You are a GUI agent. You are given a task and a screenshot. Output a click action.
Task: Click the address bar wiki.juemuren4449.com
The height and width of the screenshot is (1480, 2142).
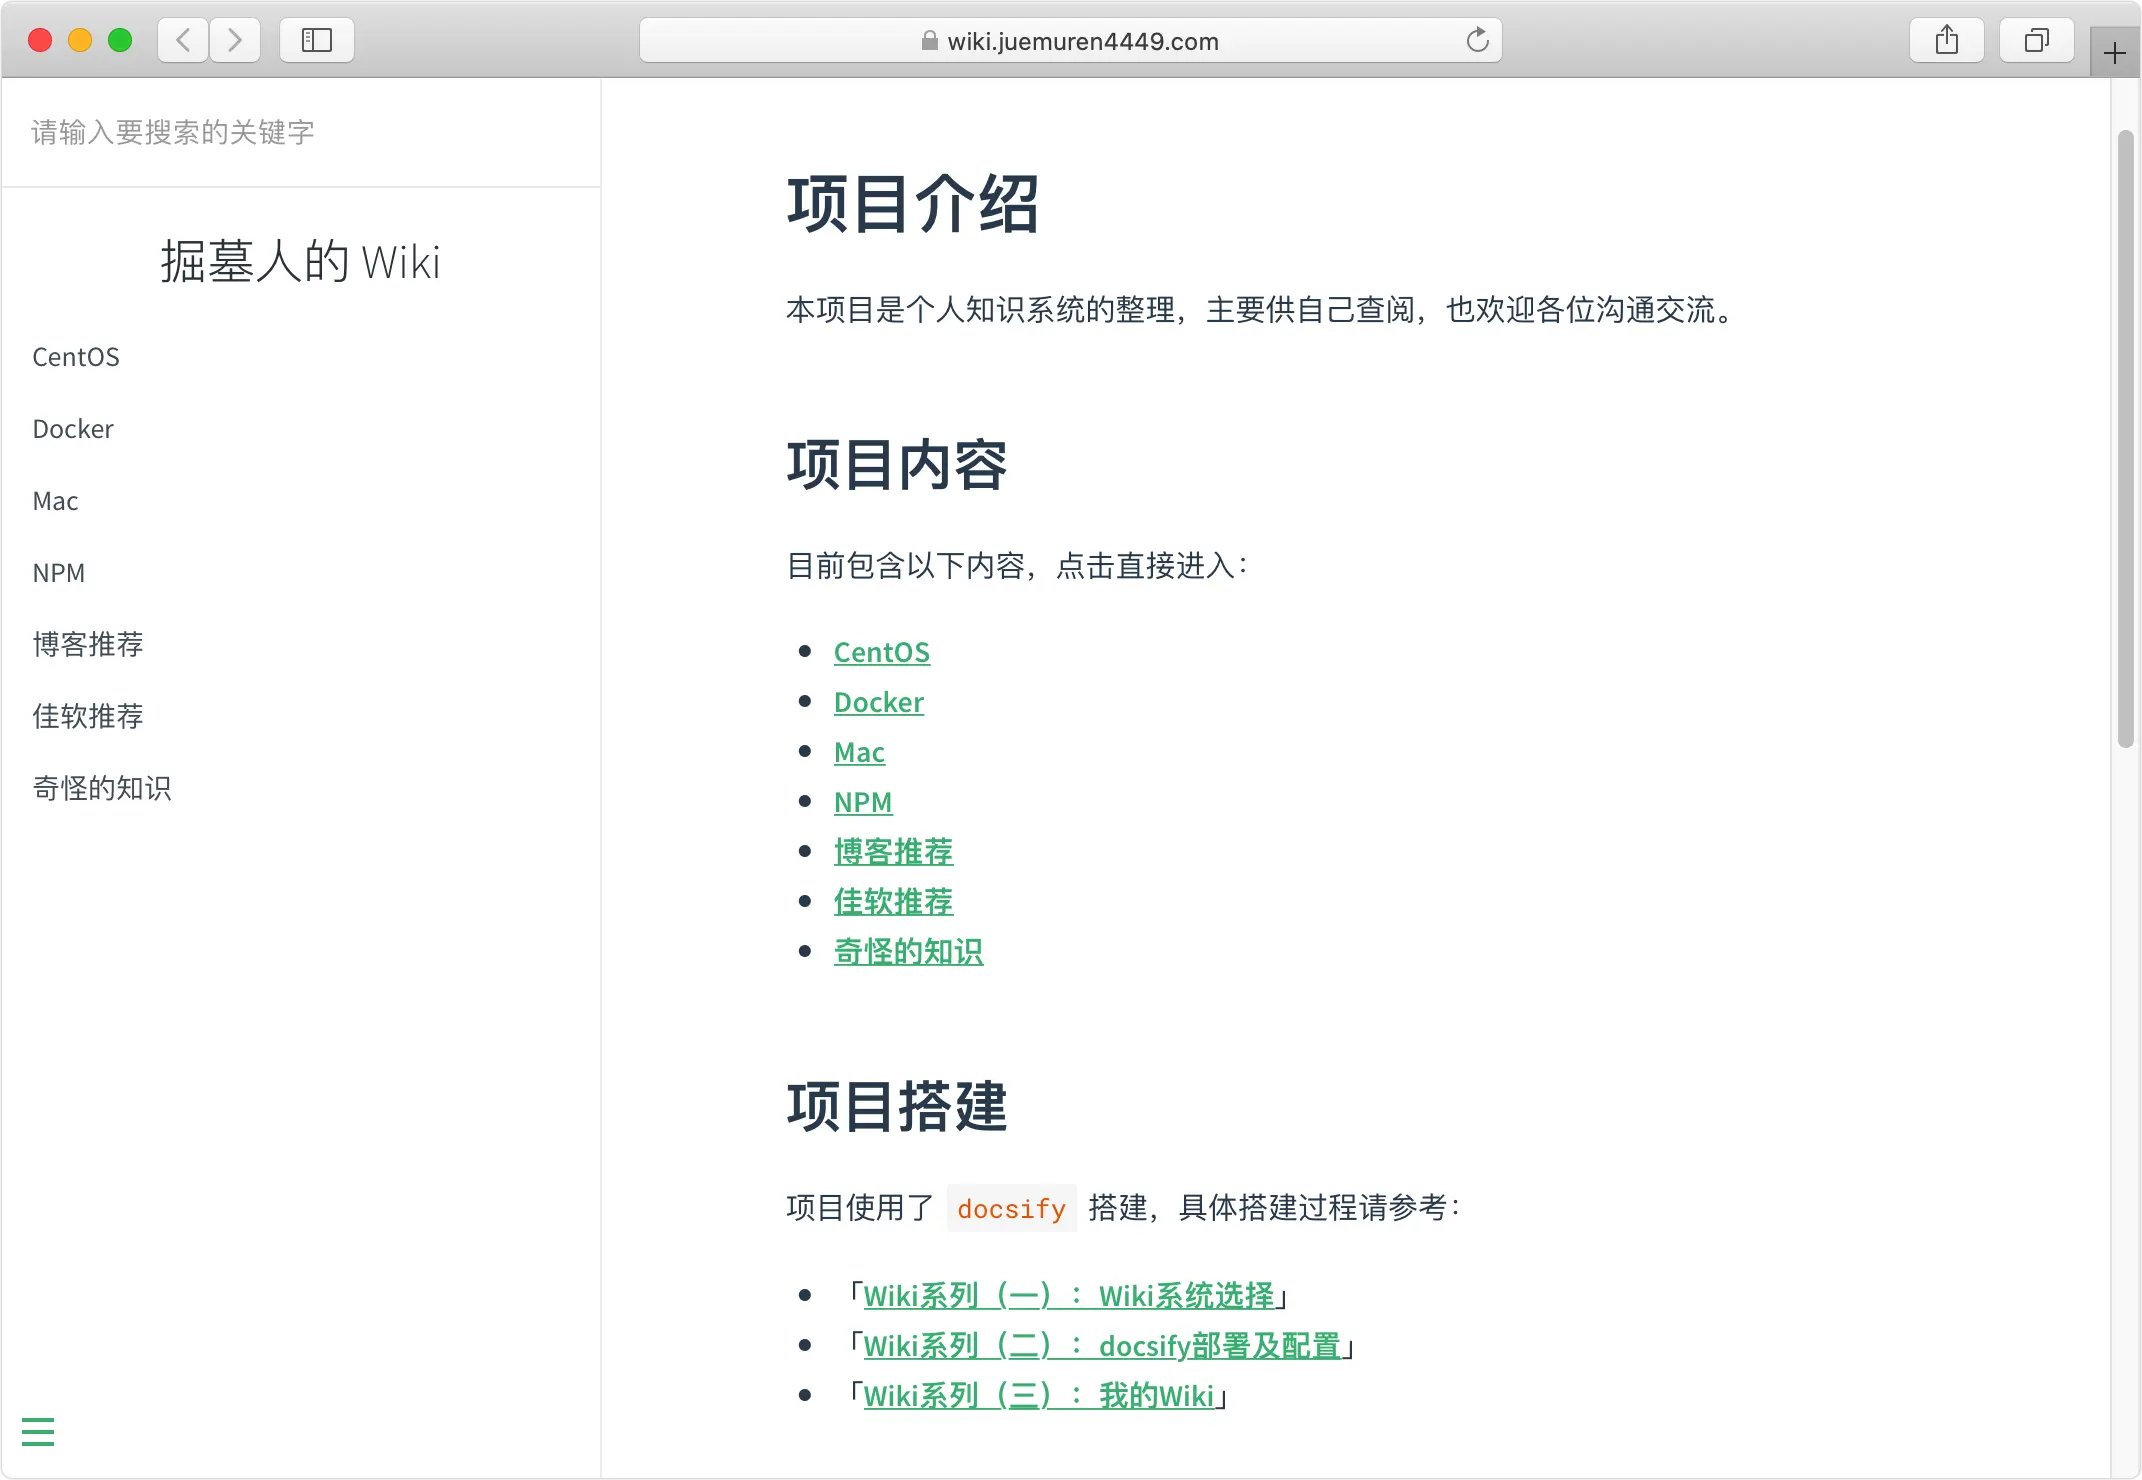tap(1070, 40)
